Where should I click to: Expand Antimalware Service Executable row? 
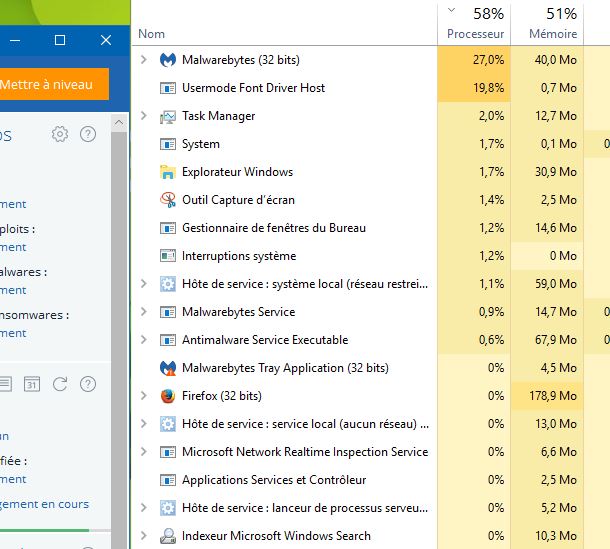(x=144, y=340)
